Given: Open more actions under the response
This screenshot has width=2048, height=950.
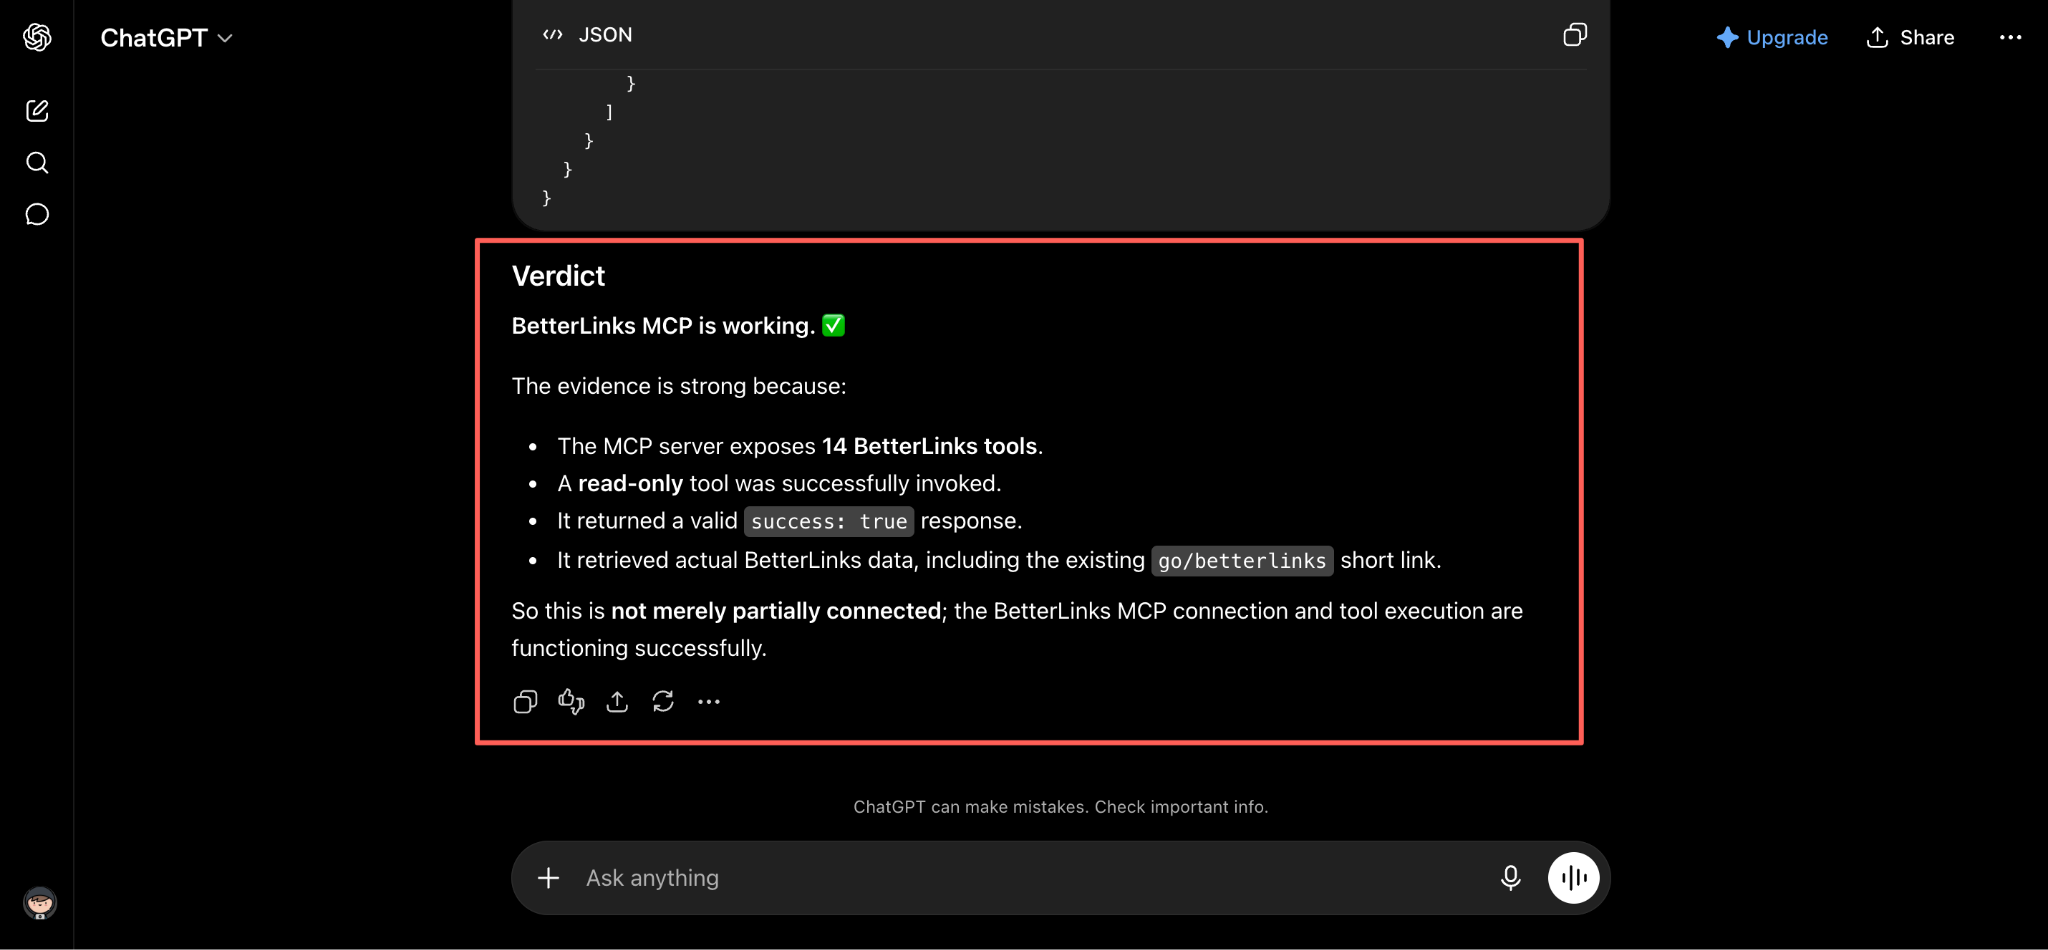Looking at the screenshot, I should tap(709, 702).
